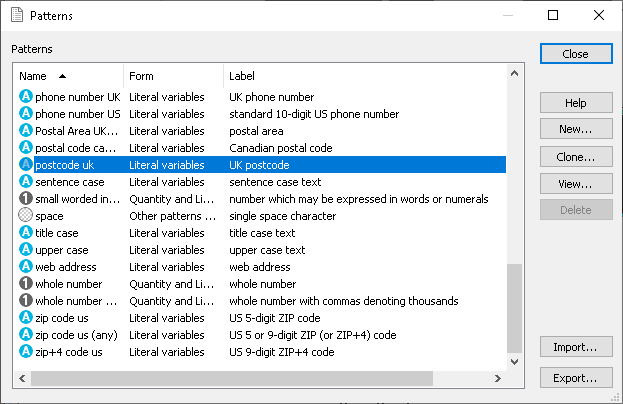The image size is (623, 404).
Task: Click the icon next to zip+4 code us
Action: coord(26,352)
